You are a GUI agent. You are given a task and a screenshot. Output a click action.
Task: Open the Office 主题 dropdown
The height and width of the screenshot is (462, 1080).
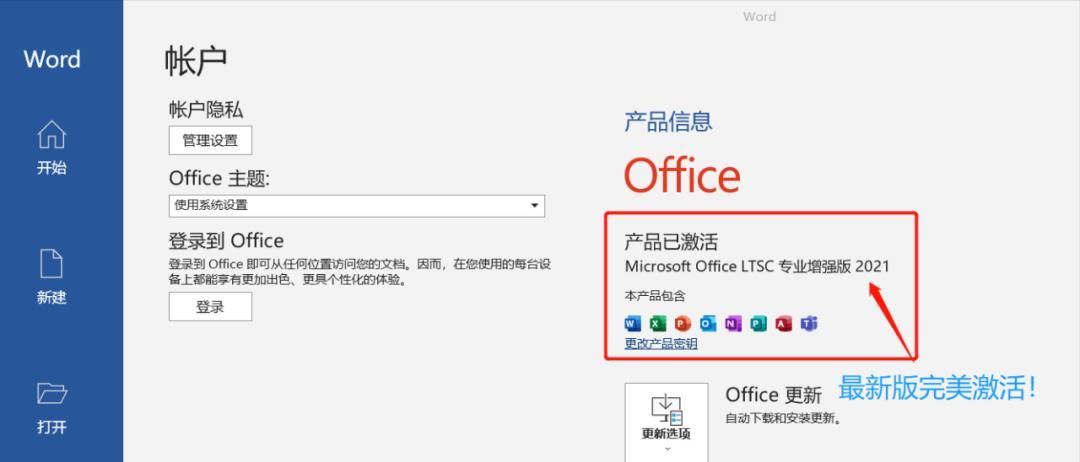[x=357, y=205]
